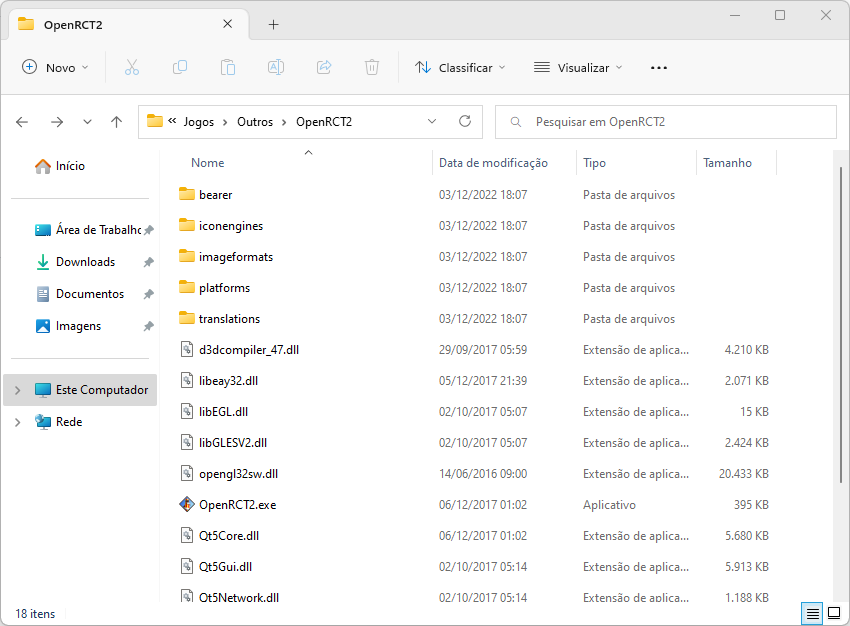Sort by the Nome column header
The image size is (850, 626).
(x=208, y=163)
